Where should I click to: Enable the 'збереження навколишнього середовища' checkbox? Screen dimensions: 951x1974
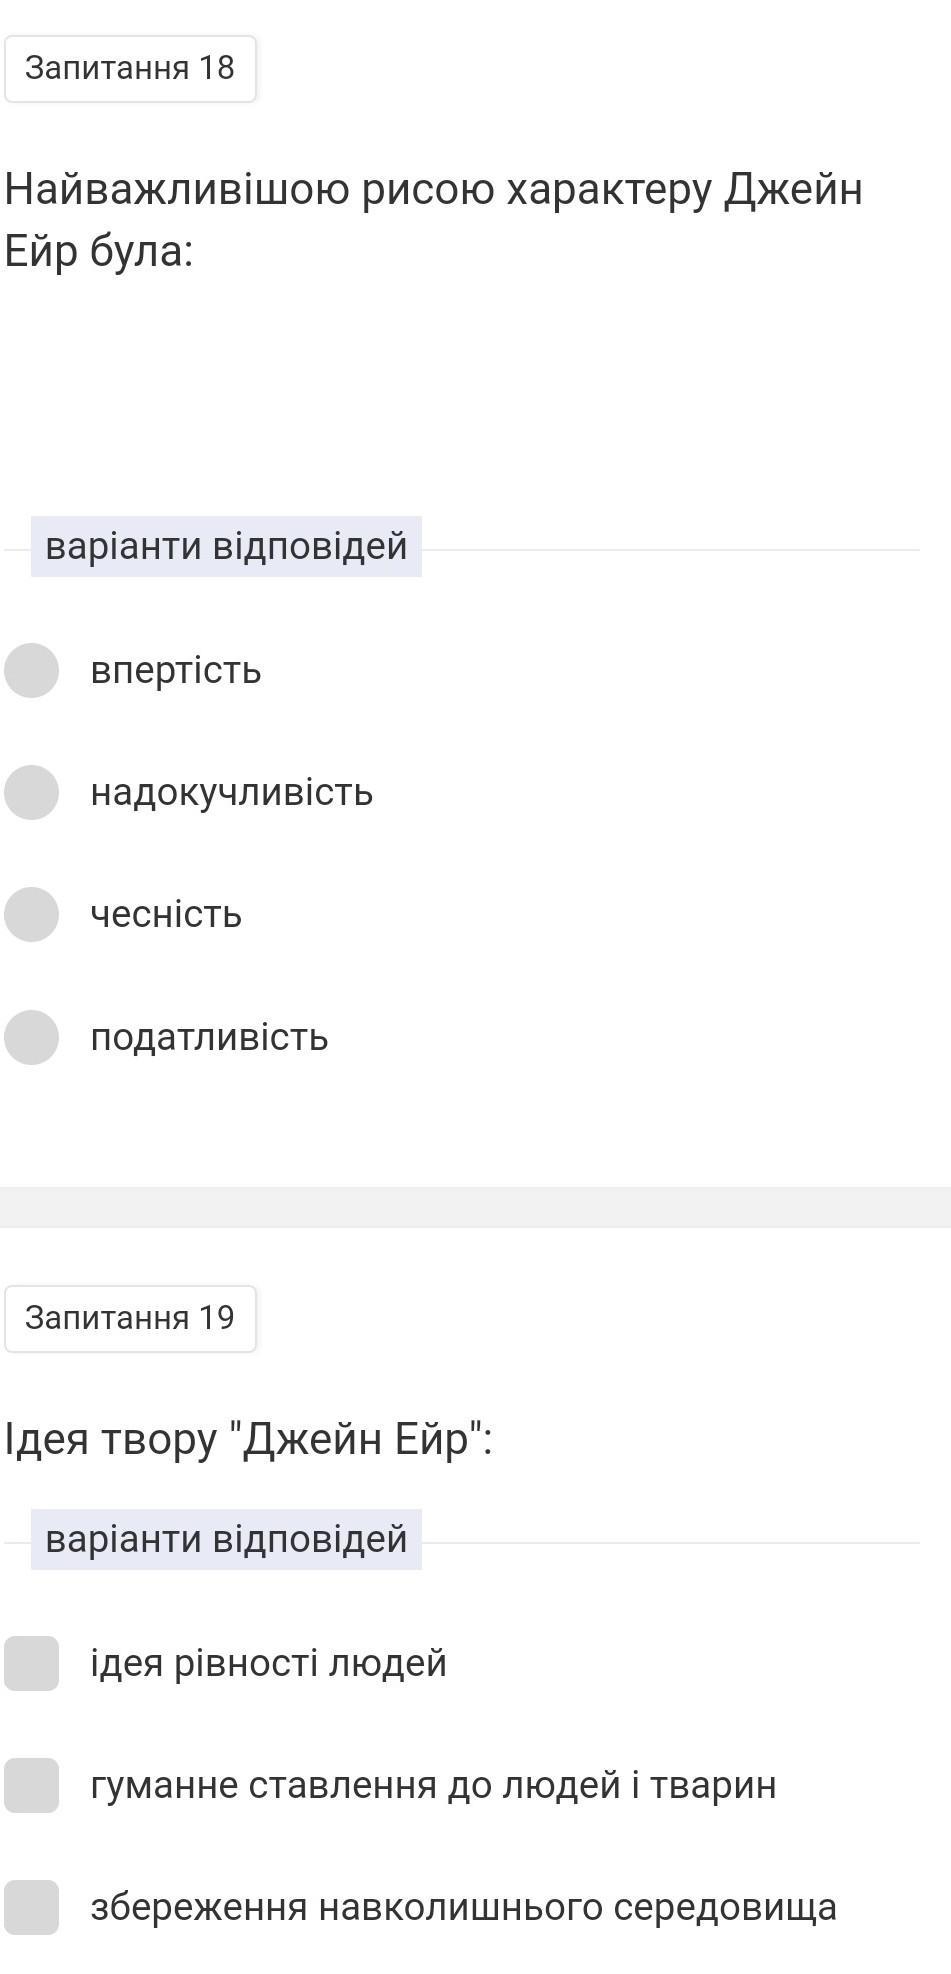pos(31,1907)
